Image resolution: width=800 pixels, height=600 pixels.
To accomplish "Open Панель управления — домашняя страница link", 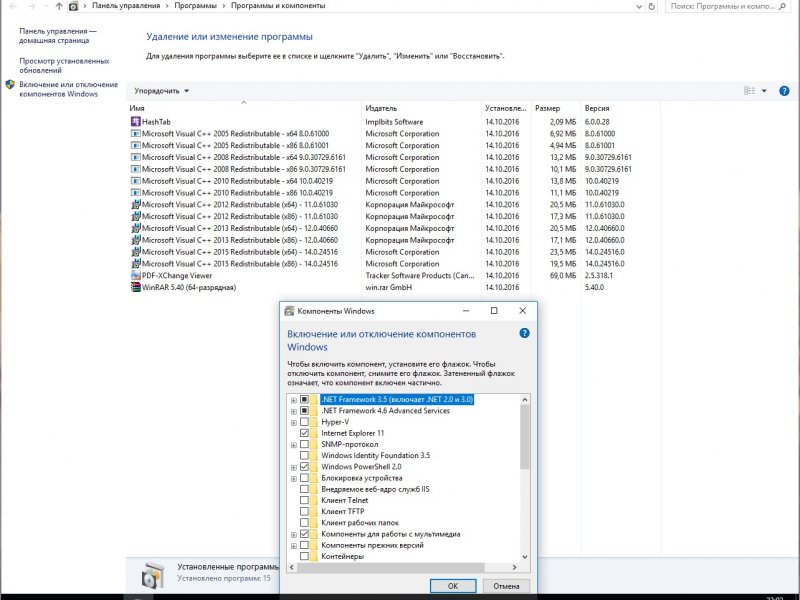I will point(58,36).
